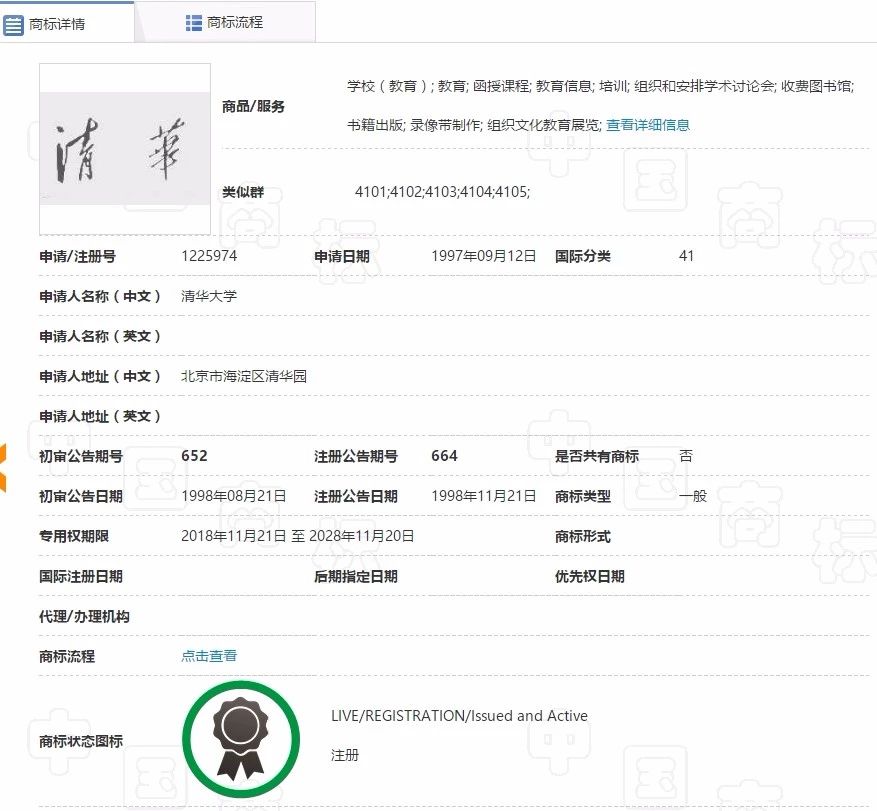Screen dimensions: 877x811
Task: Click applicant address 北京市海淀区清华园
Action: (x=244, y=376)
